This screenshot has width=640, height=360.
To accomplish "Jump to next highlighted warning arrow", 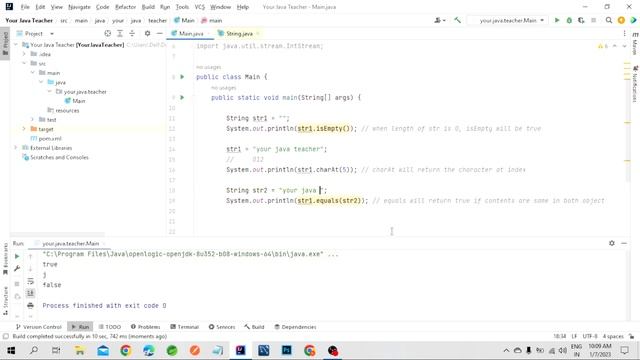I will coord(624,46).
